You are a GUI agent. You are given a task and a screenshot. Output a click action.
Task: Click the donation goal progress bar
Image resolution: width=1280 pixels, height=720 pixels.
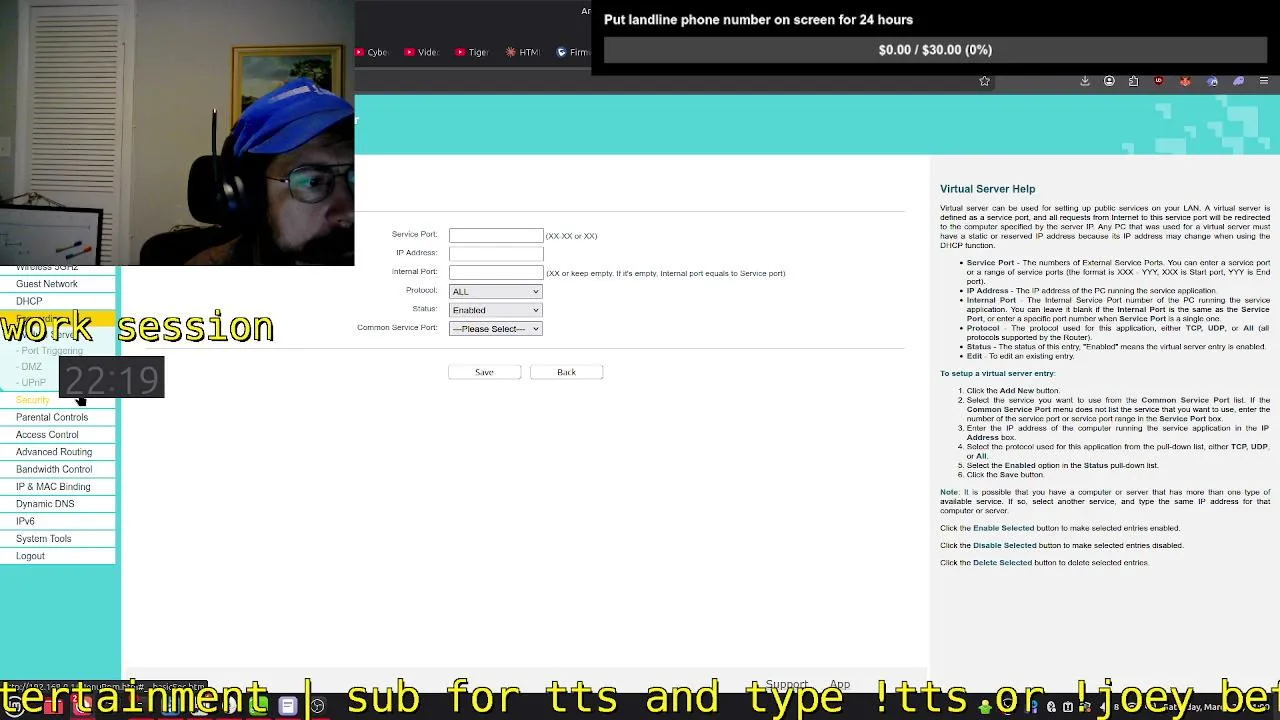point(935,50)
